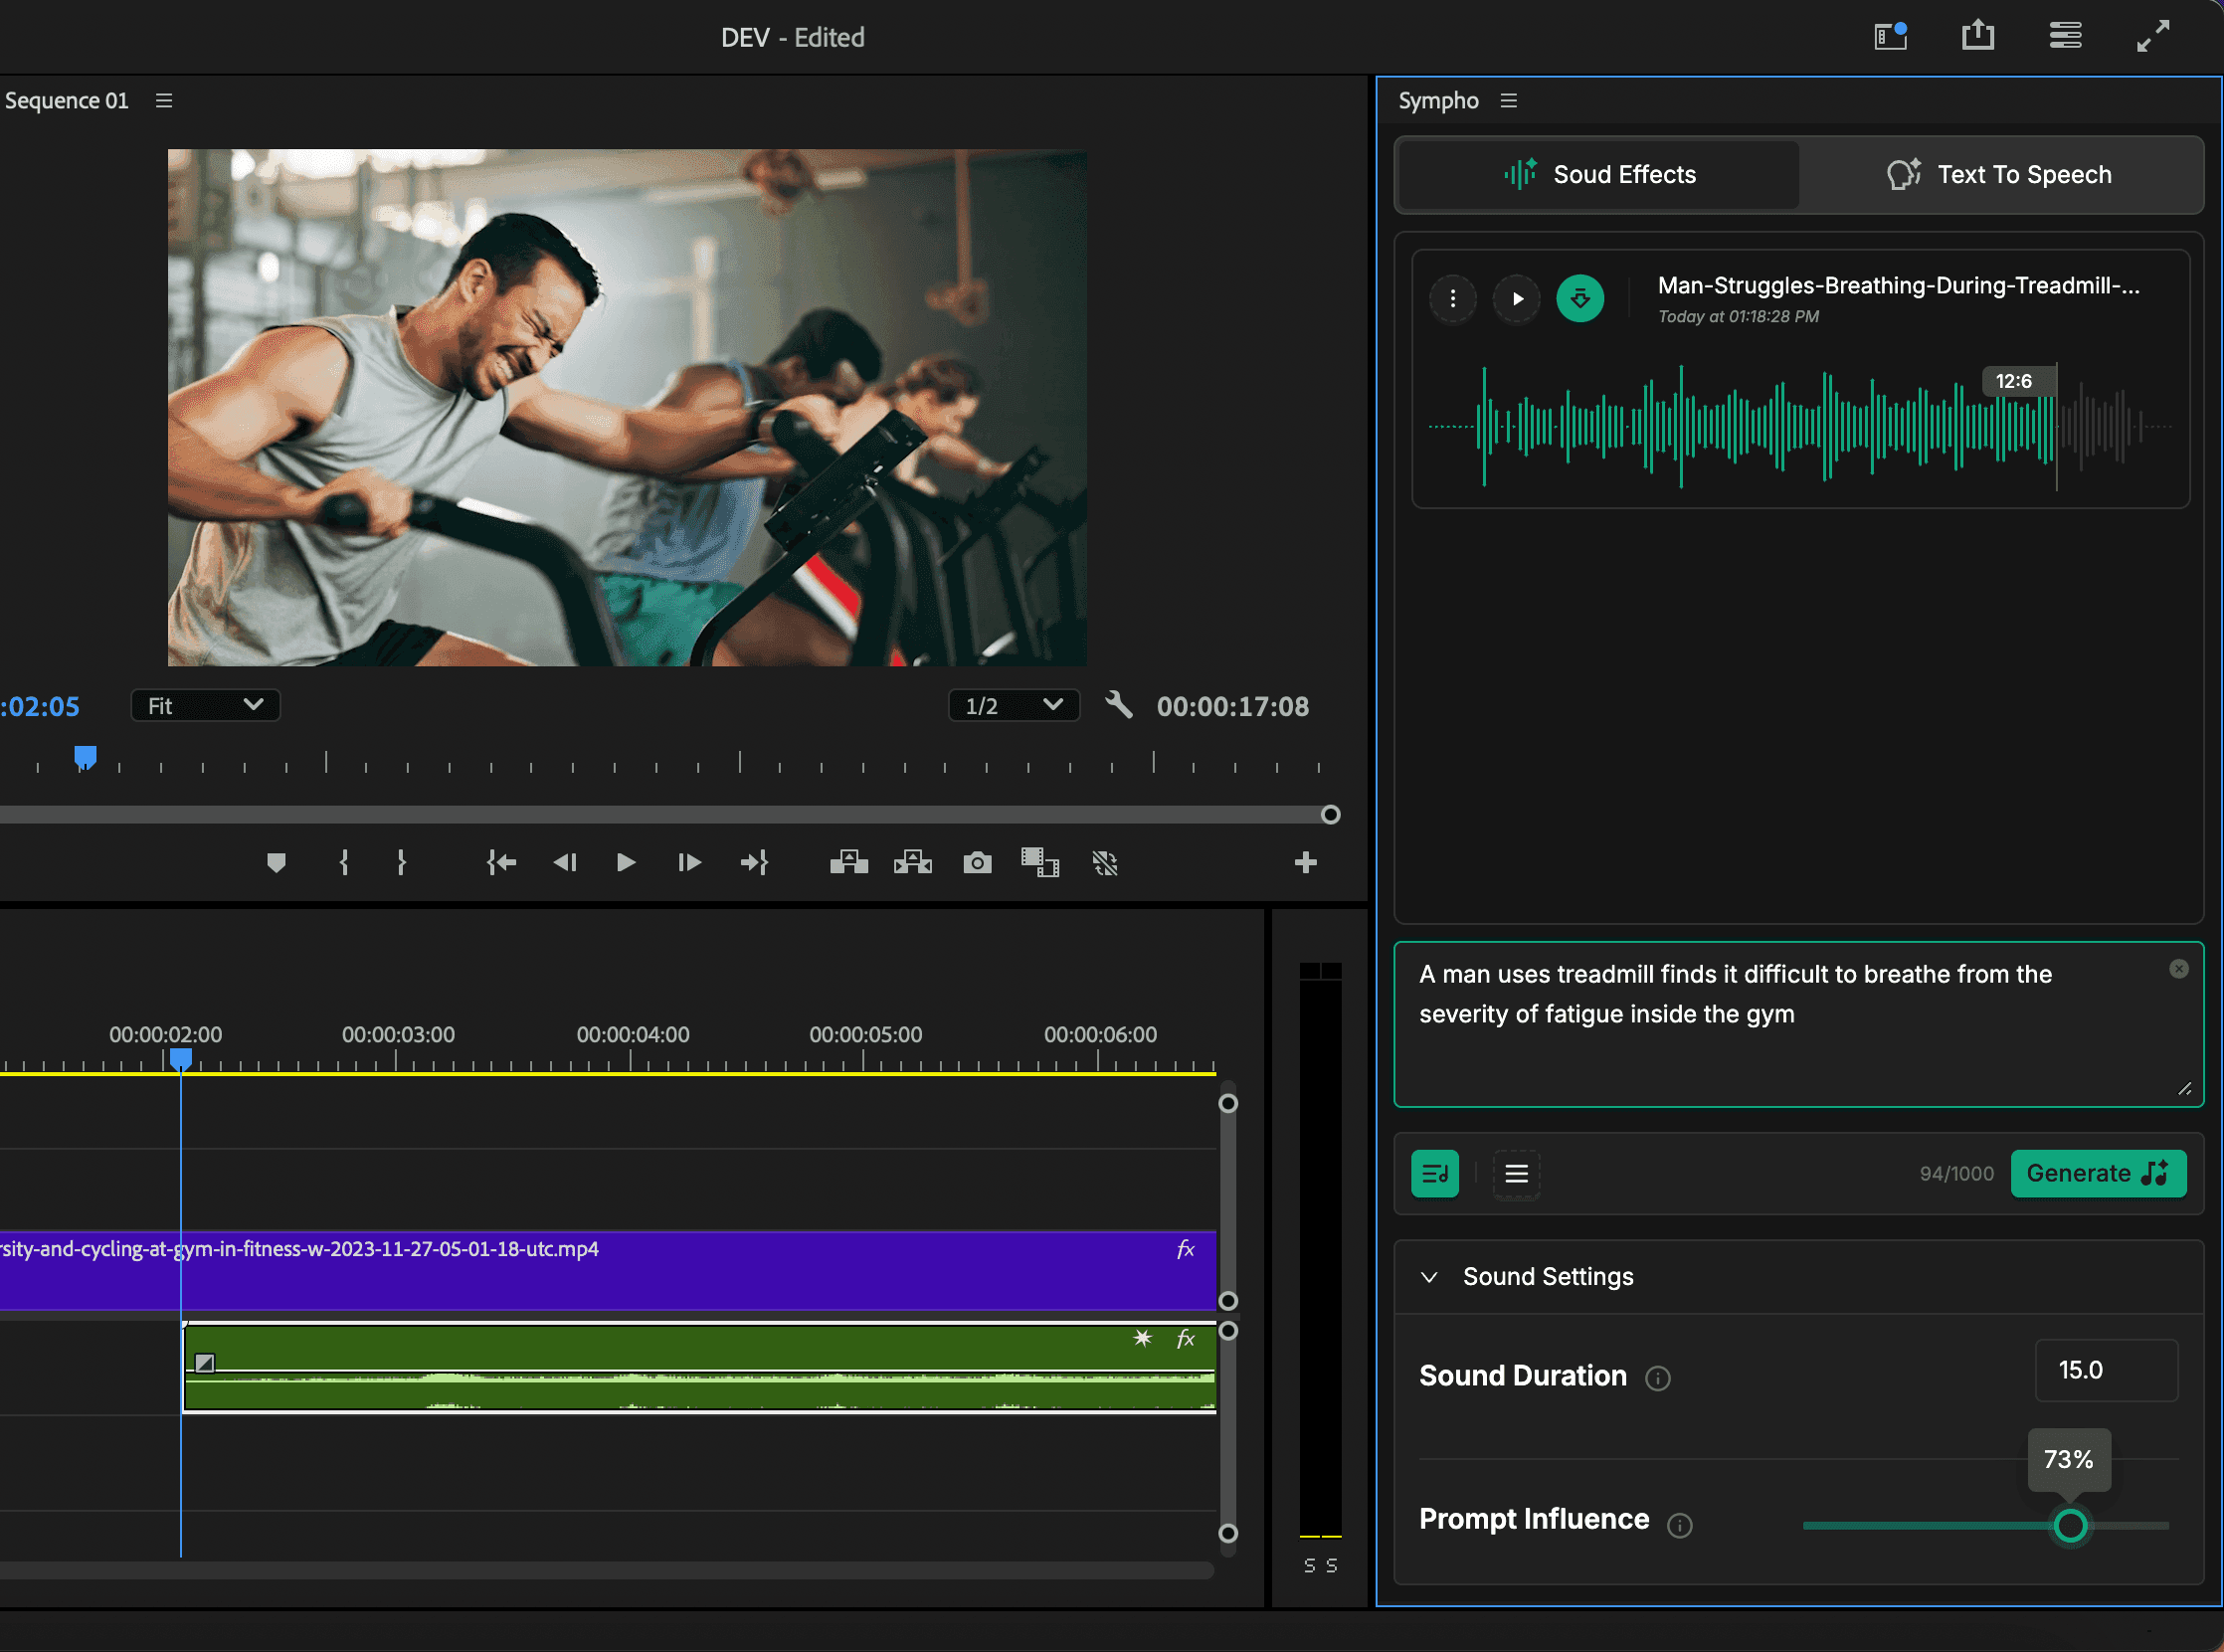Open Sequence 01 settings menu
The width and height of the screenshot is (2224, 1652).
[165, 98]
